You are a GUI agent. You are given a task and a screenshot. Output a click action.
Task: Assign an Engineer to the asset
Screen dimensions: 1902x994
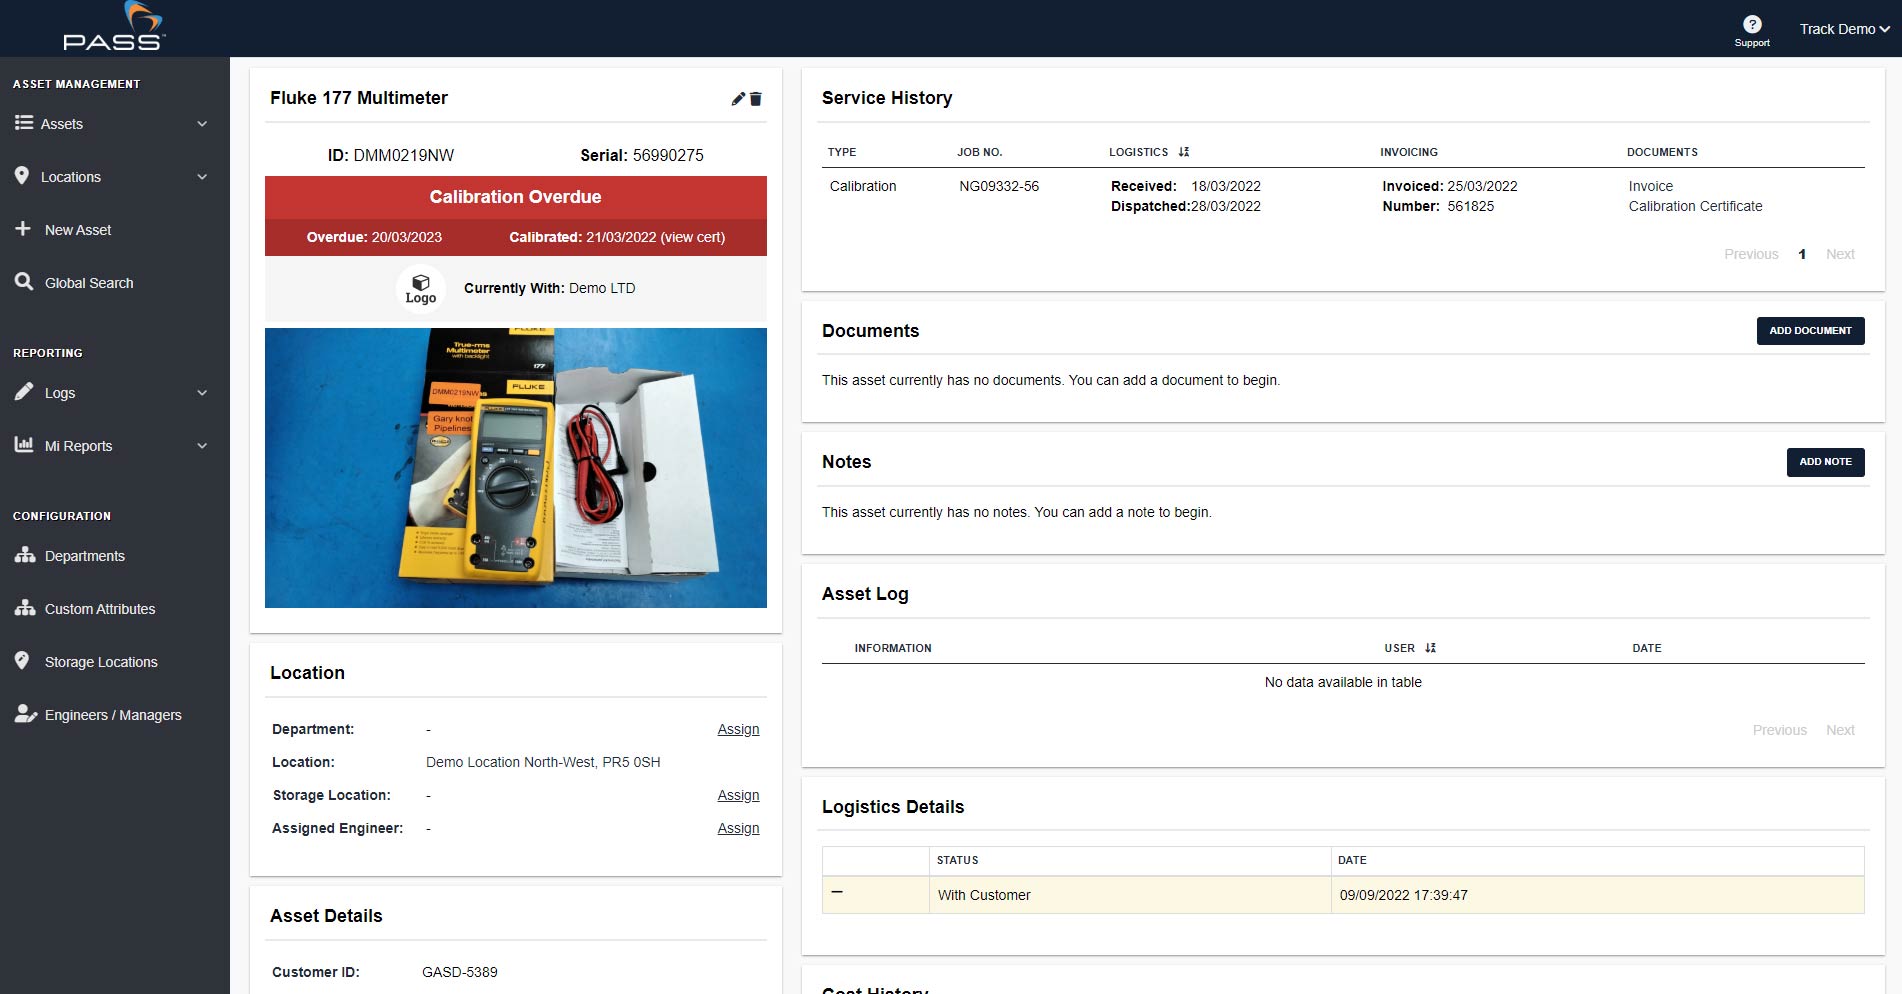[738, 828]
